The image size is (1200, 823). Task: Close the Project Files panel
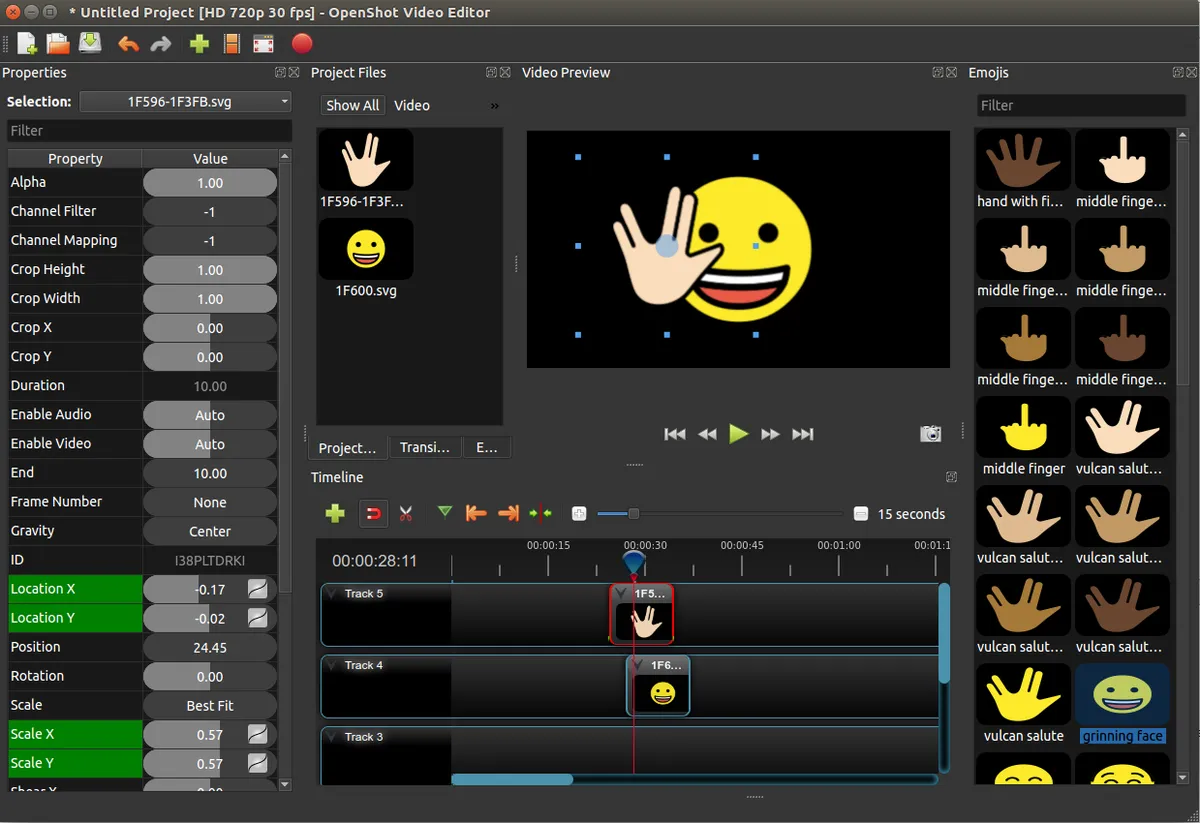tap(505, 72)
